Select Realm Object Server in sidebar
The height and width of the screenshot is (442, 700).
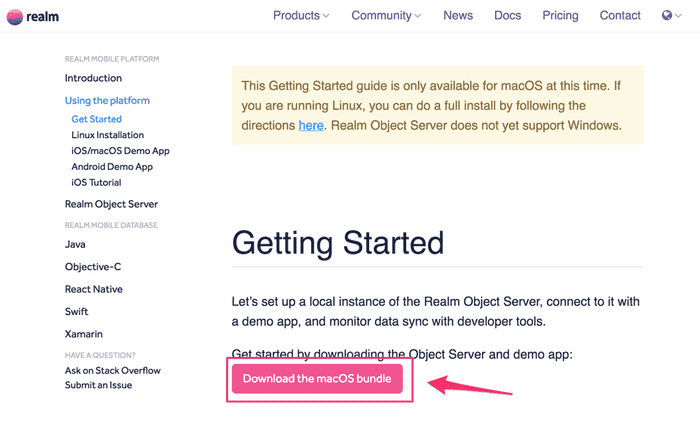coord(111,204)
